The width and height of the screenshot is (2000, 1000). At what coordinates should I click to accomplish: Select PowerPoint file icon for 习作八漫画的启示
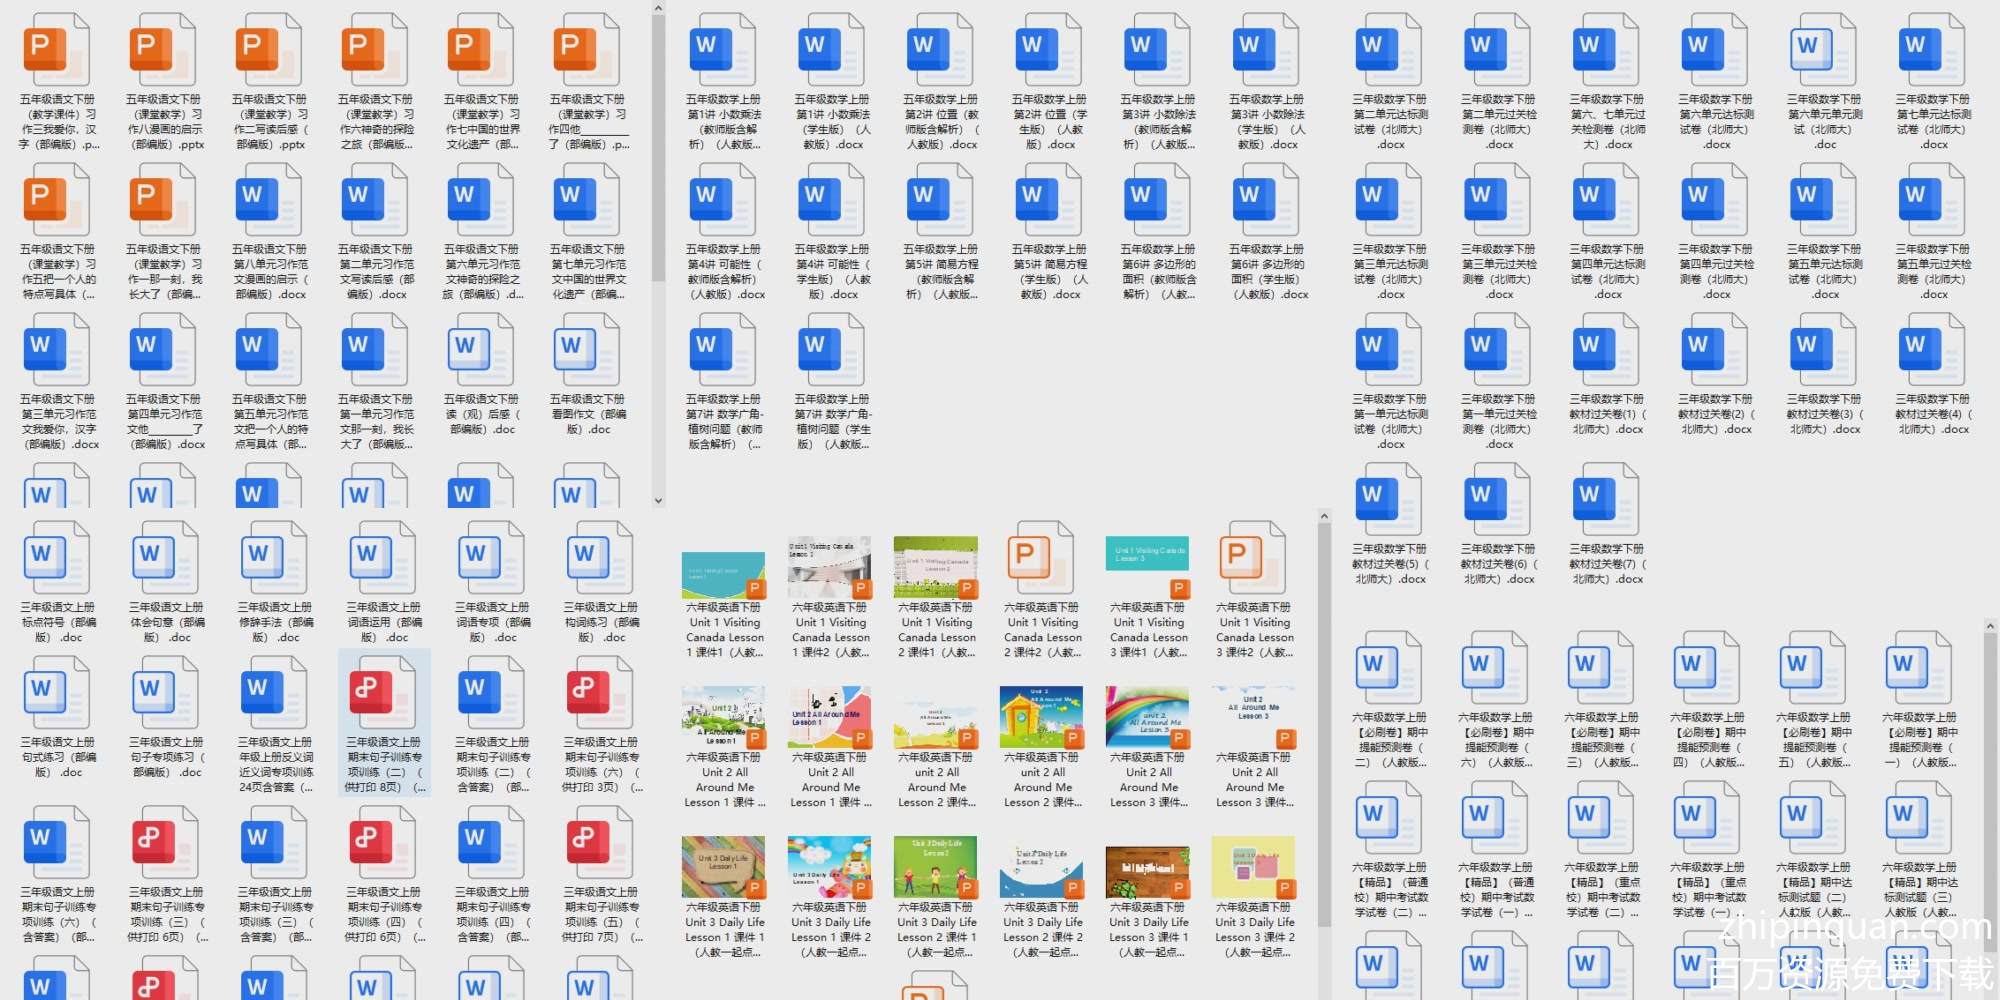click(x=164, y=48)
